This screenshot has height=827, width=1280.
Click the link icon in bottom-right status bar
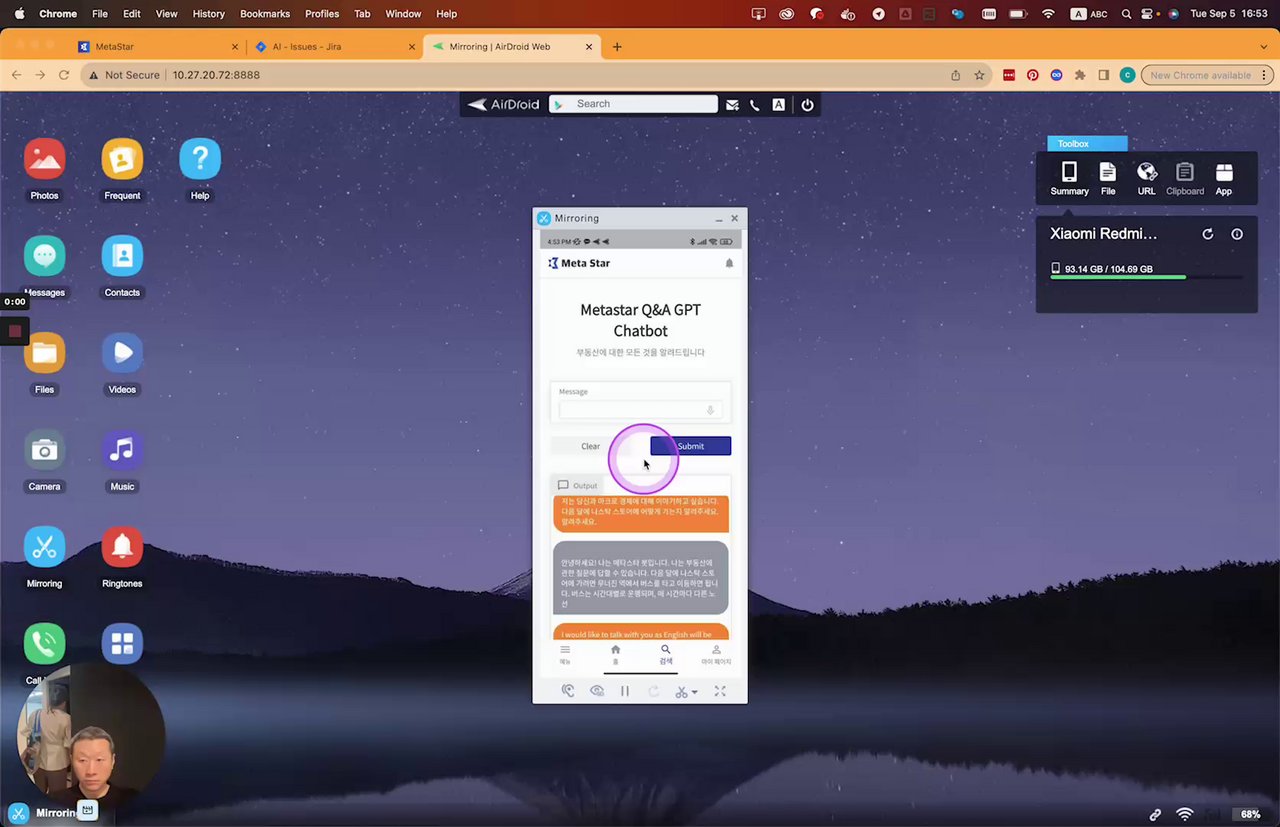(x=1155, y=815)
